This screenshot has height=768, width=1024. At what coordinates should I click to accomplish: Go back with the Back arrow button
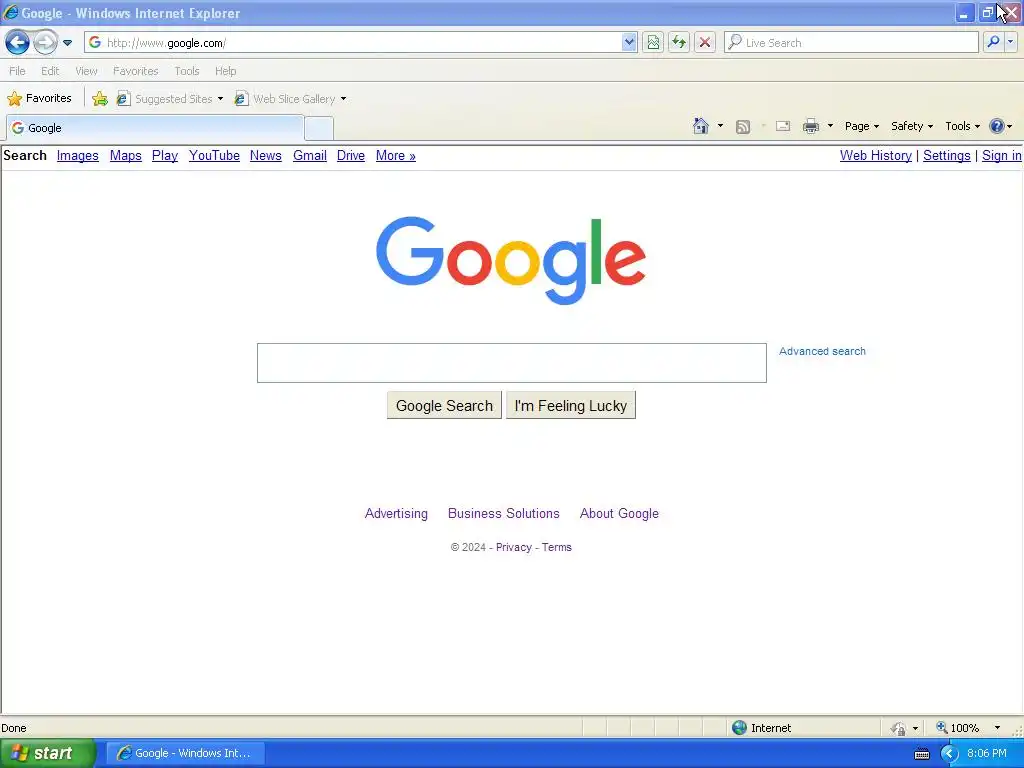pyautogui.click(x=17, y=43)
